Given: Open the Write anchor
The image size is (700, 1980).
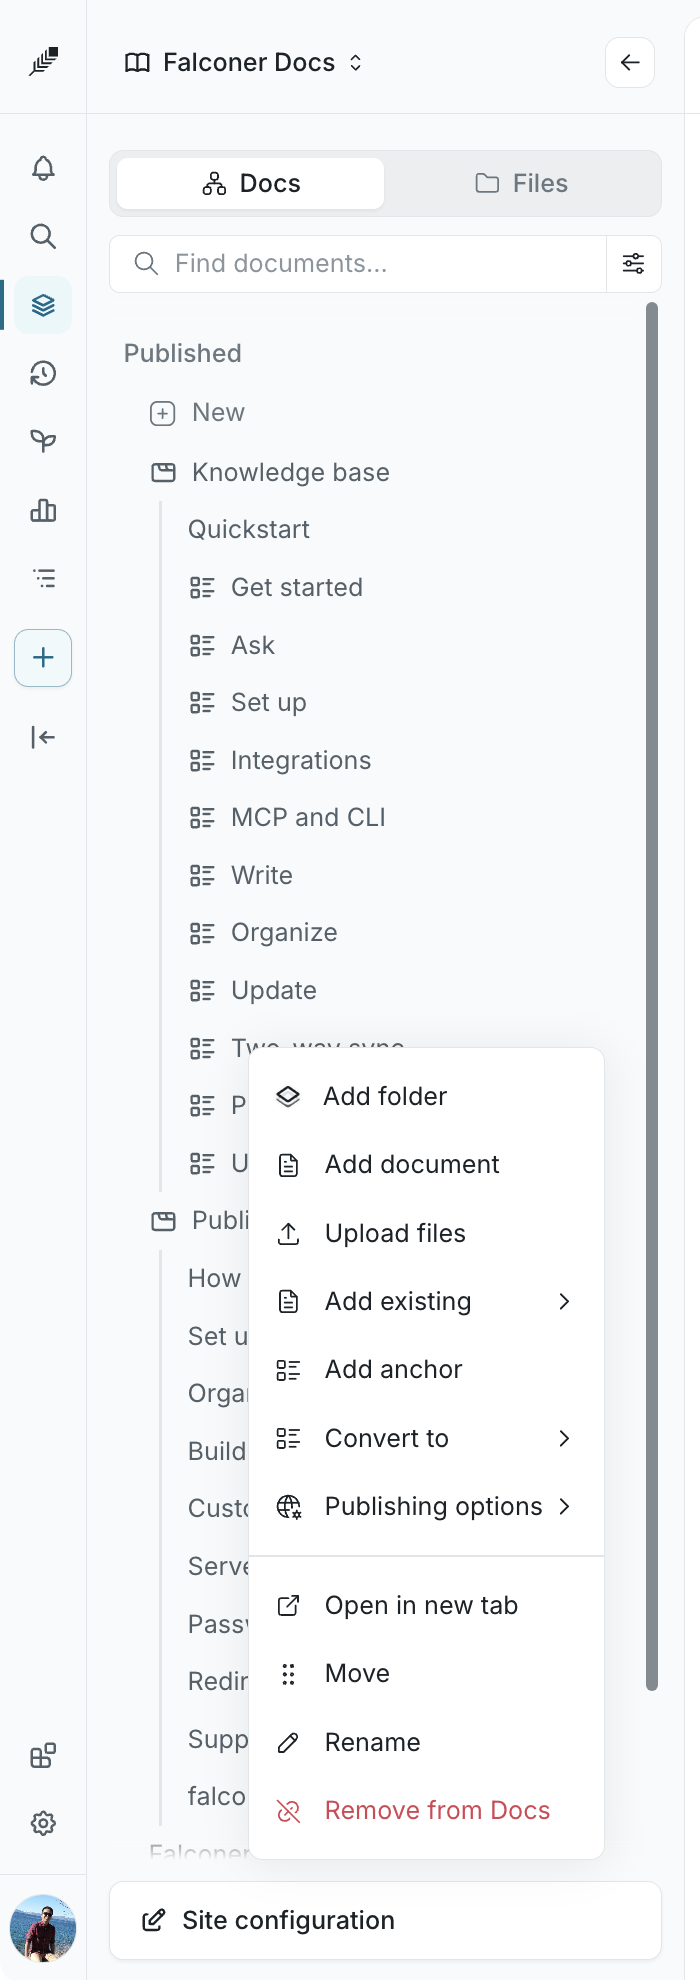Looking at the screenshot, I should tap(262, 875).
